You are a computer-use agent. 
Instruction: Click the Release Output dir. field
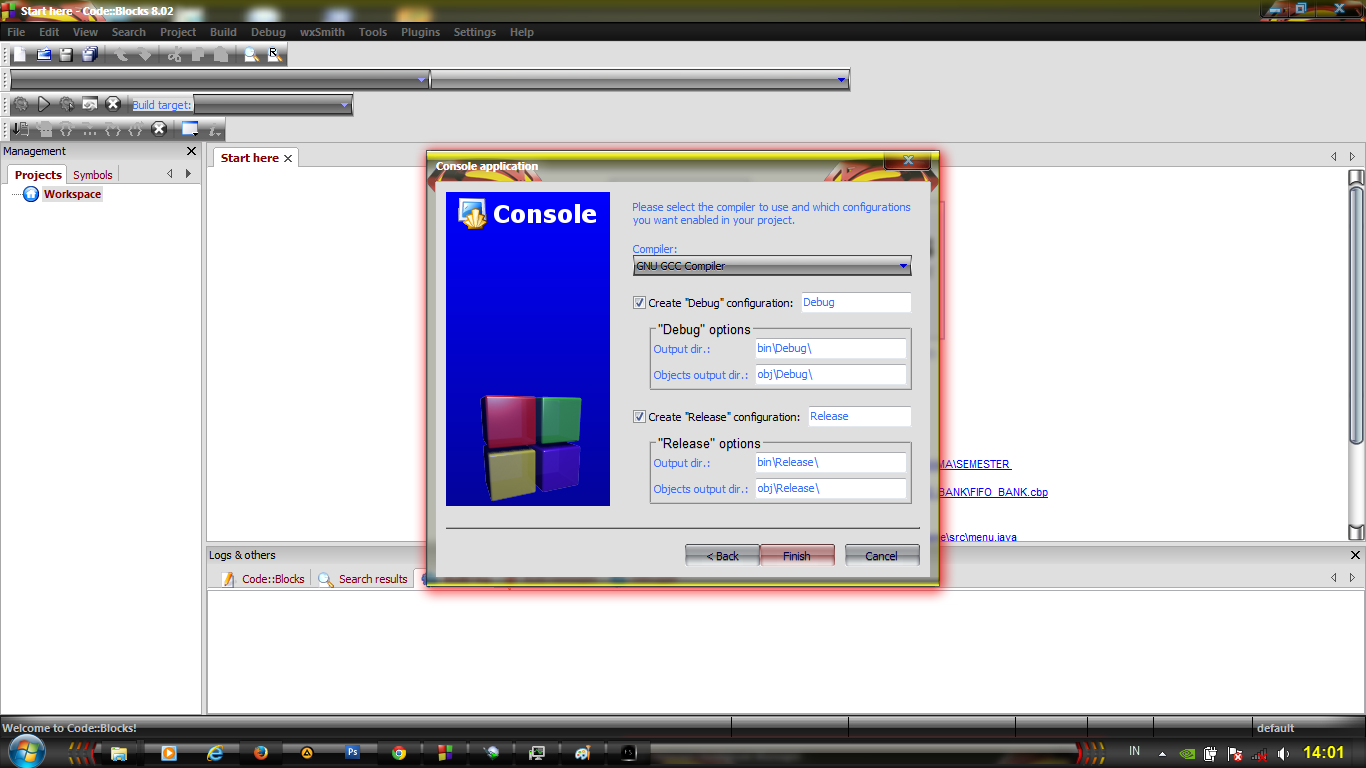[831, 462]
